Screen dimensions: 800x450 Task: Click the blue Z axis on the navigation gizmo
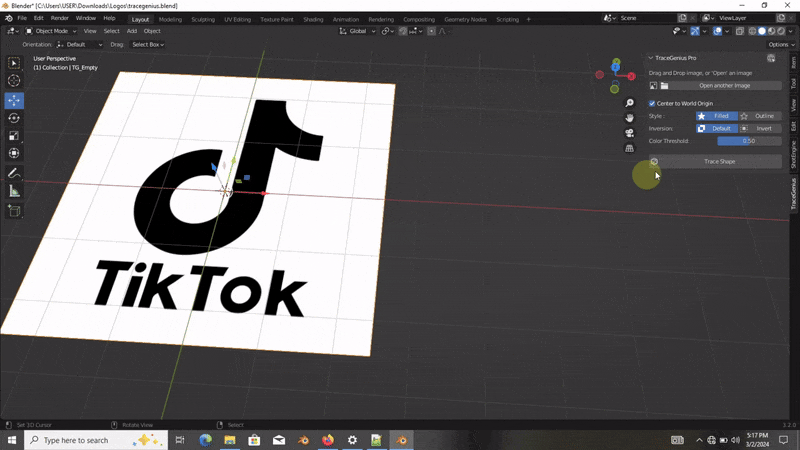click(615, 67)
